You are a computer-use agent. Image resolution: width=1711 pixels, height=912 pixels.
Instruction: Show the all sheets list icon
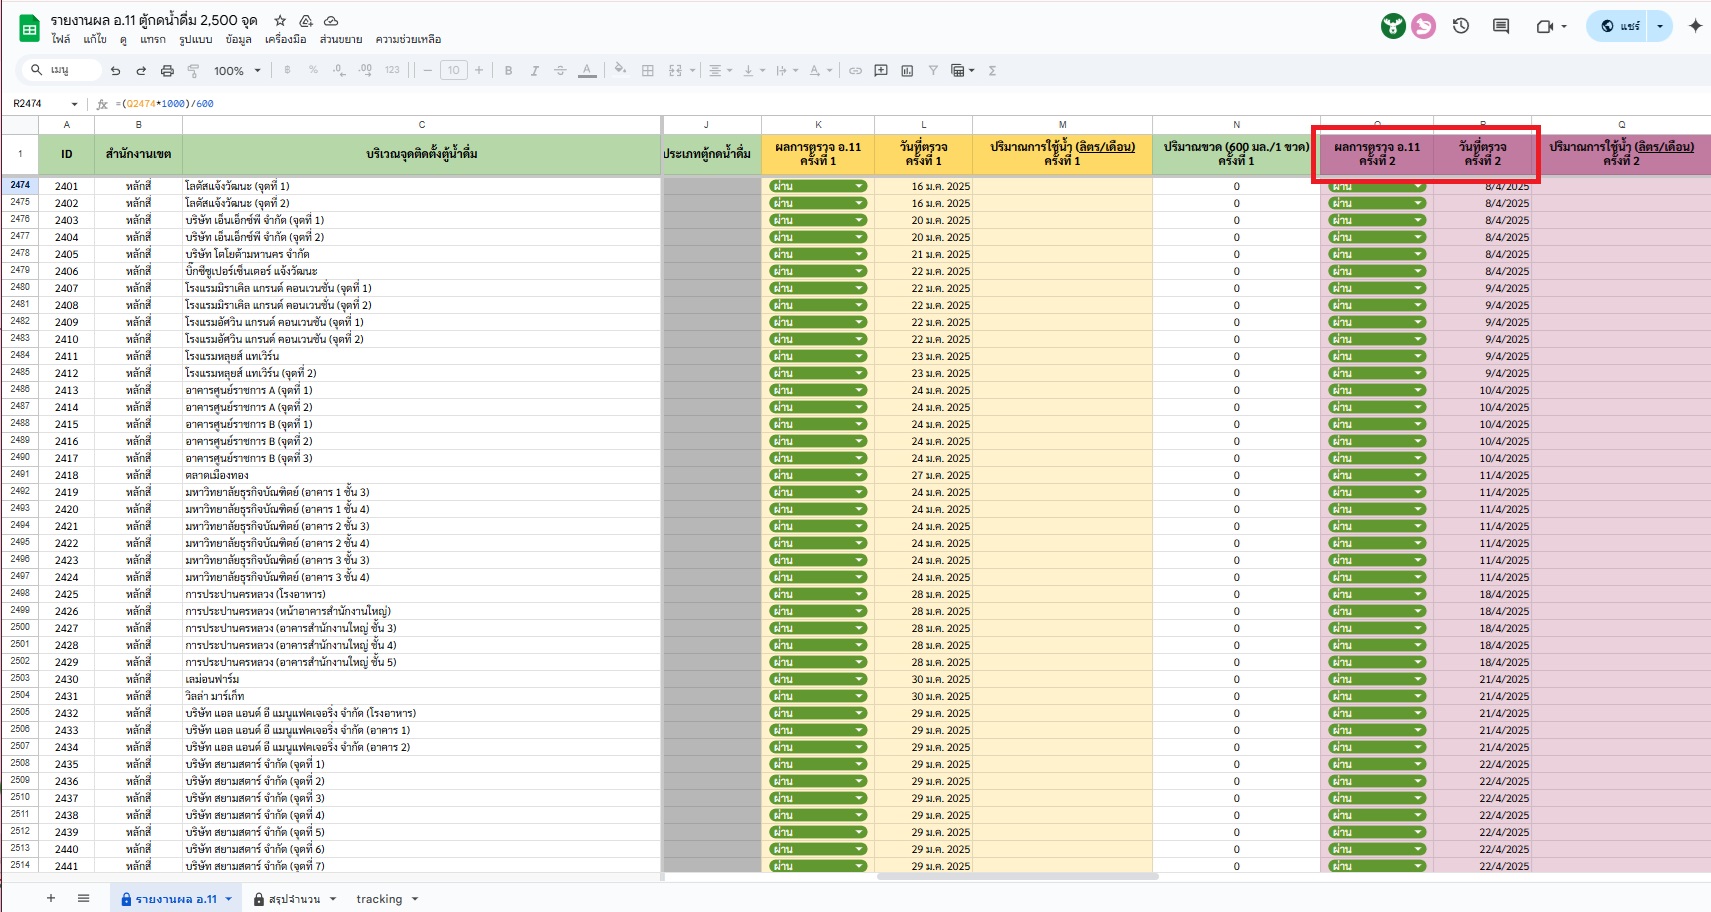83,899
